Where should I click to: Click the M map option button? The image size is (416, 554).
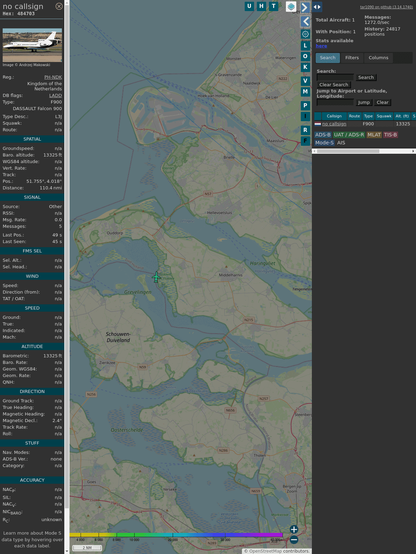[305, 92]
